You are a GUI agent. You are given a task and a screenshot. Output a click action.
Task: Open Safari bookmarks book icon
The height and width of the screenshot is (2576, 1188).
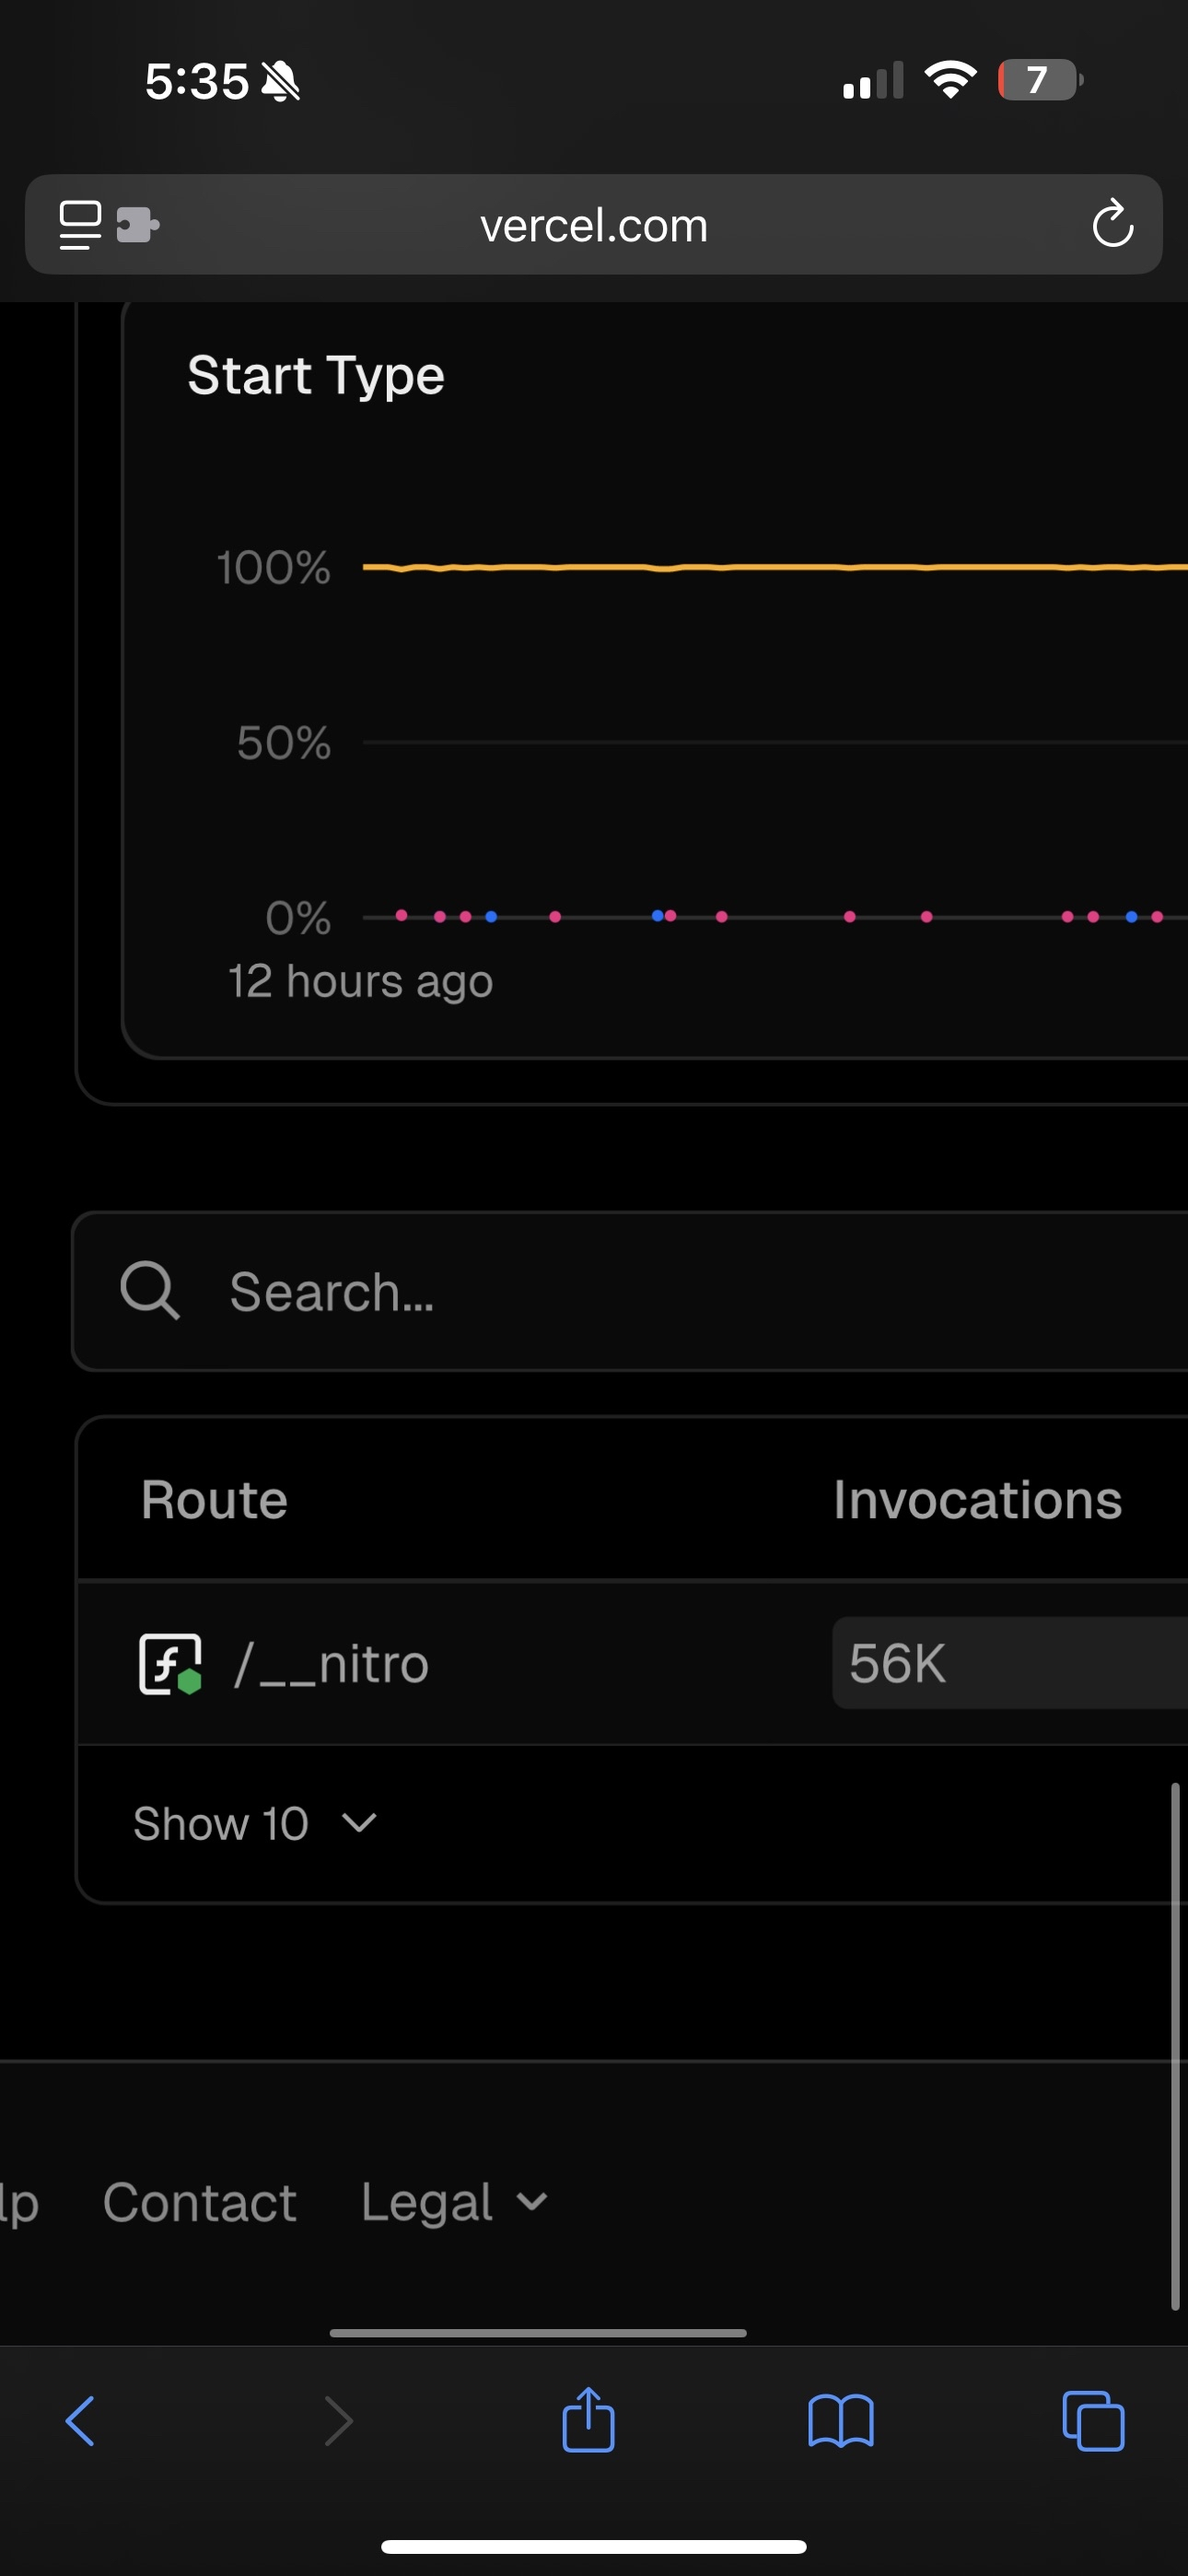point(841,2421)
